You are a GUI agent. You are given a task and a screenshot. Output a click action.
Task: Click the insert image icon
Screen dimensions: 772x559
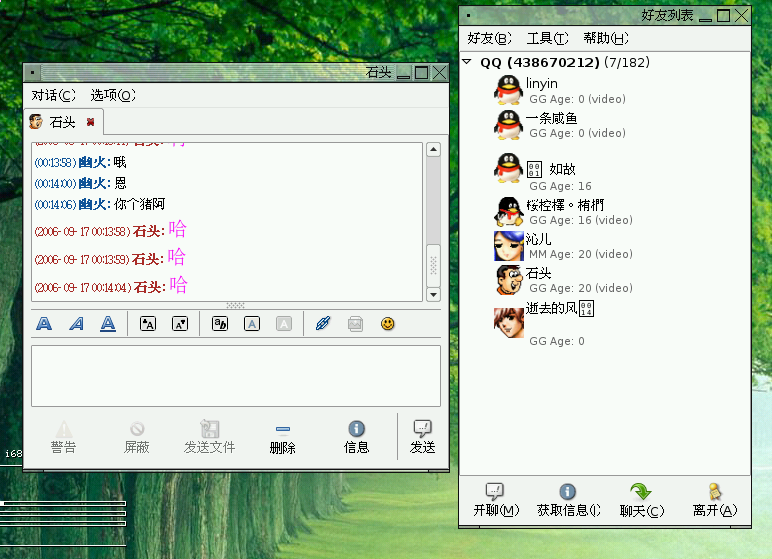tap(355, 324)
